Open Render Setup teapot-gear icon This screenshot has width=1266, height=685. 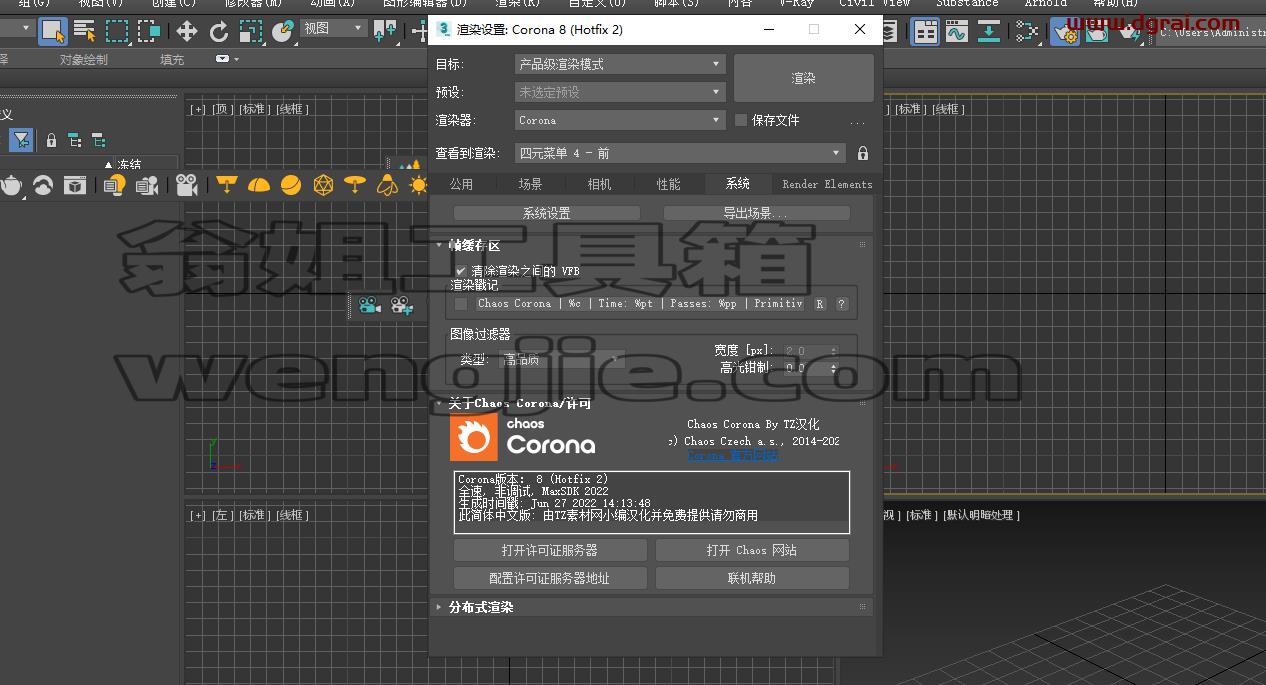pyautogui.click(x=1066, y=31)
